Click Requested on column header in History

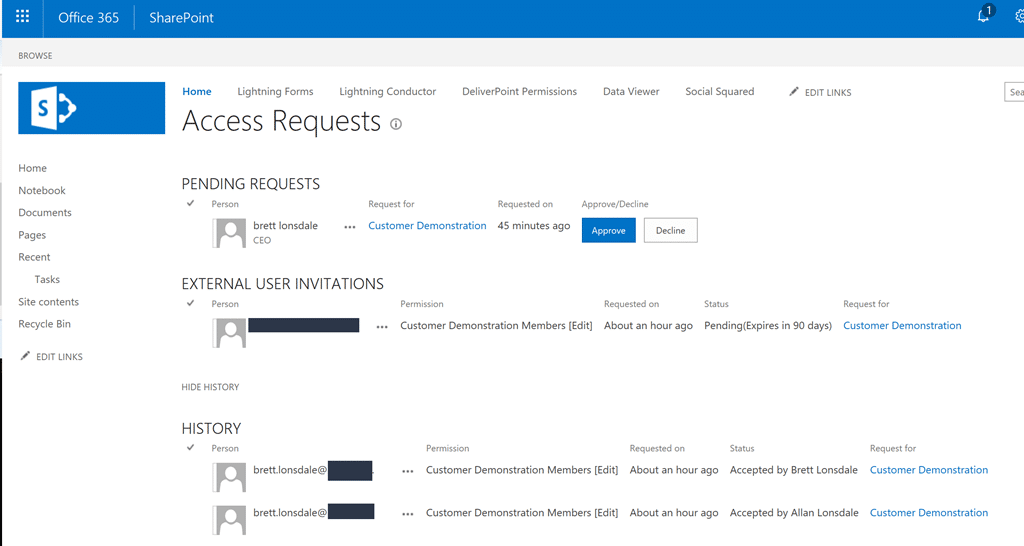tap(657, 448)
